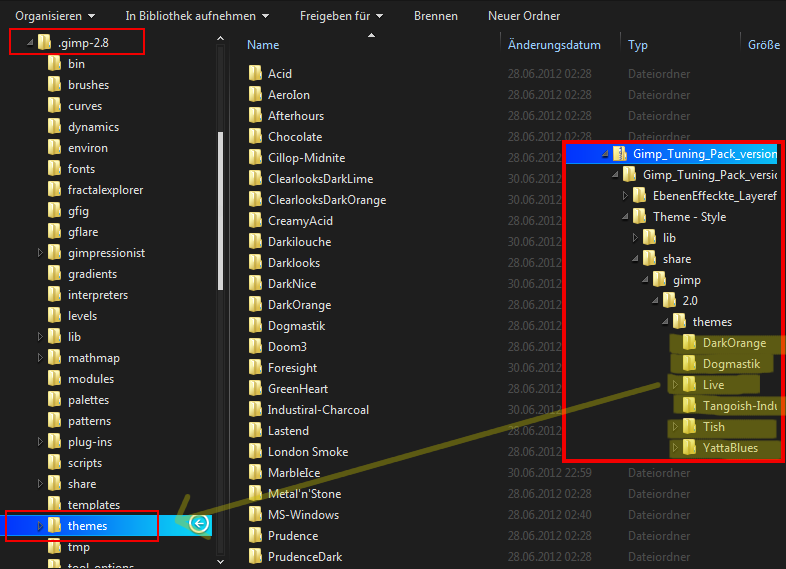Click the Live folder icon in overlay tree
The image size is (786, 569).
690,385
